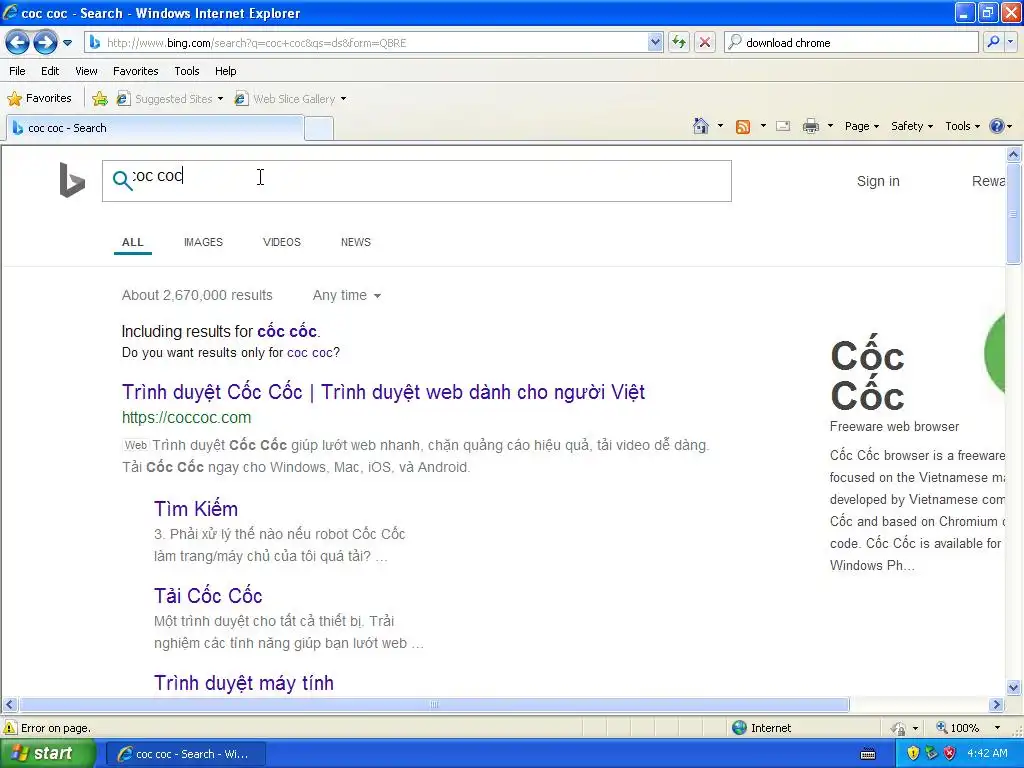Open the Page command menu
Viewport: 1024px width, 768px height.
(861, 126)
